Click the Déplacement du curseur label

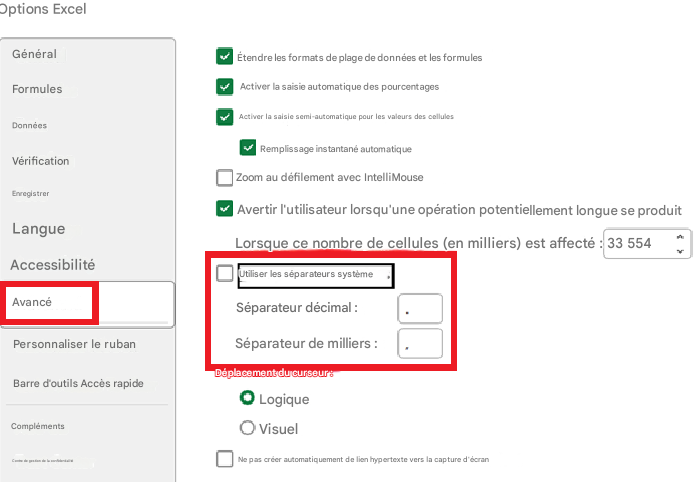click(274, 373)
